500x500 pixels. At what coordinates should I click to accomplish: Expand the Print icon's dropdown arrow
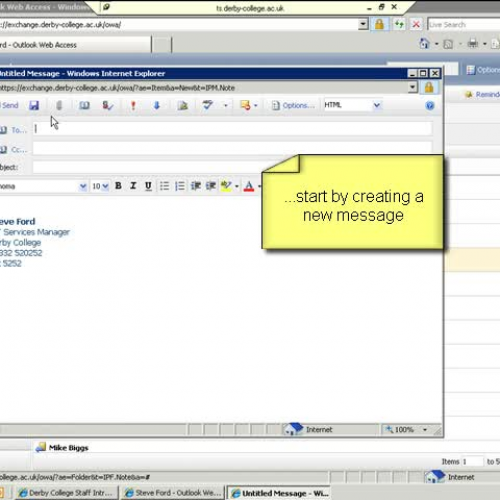485,44
